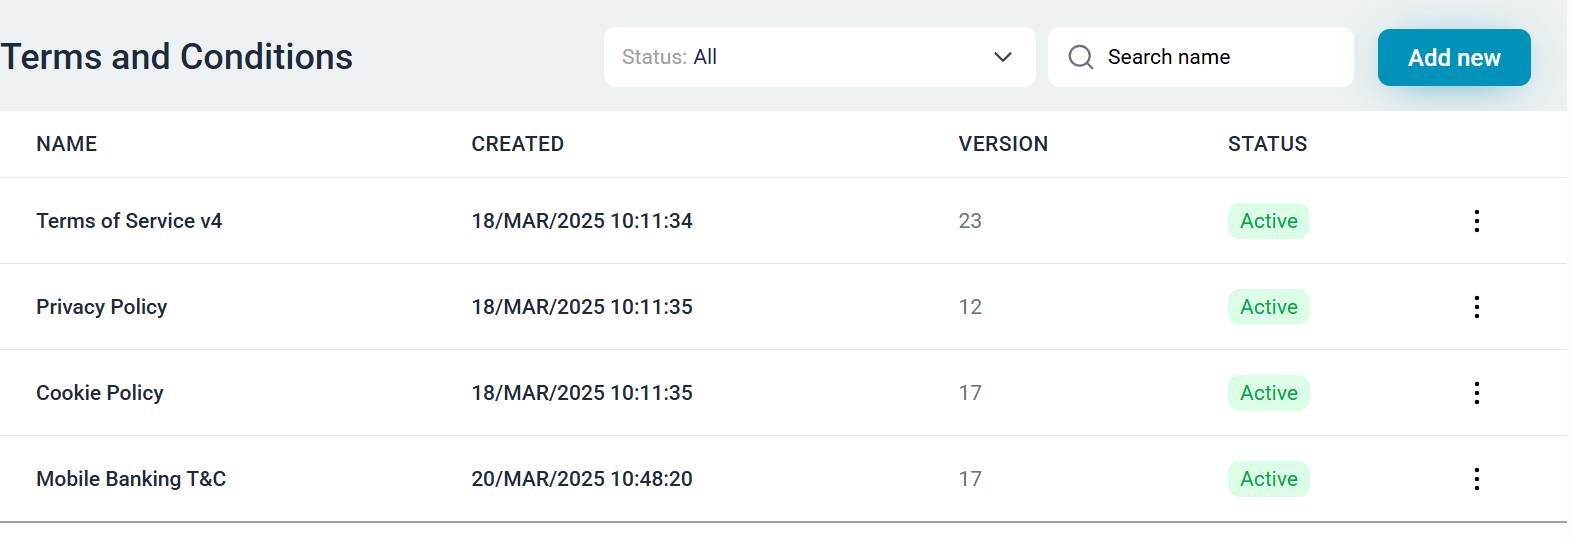Sort by the NAME column header
The width and height of the screenshot is (1570, 540).
point(67,144)
